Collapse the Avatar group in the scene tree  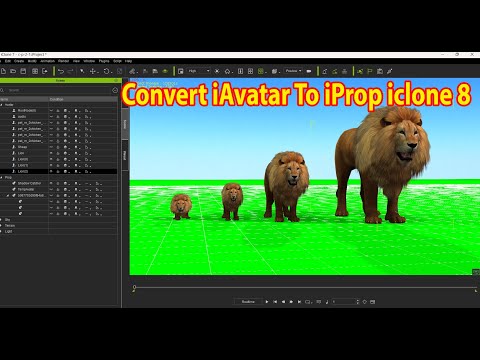(x=1, y=105)
